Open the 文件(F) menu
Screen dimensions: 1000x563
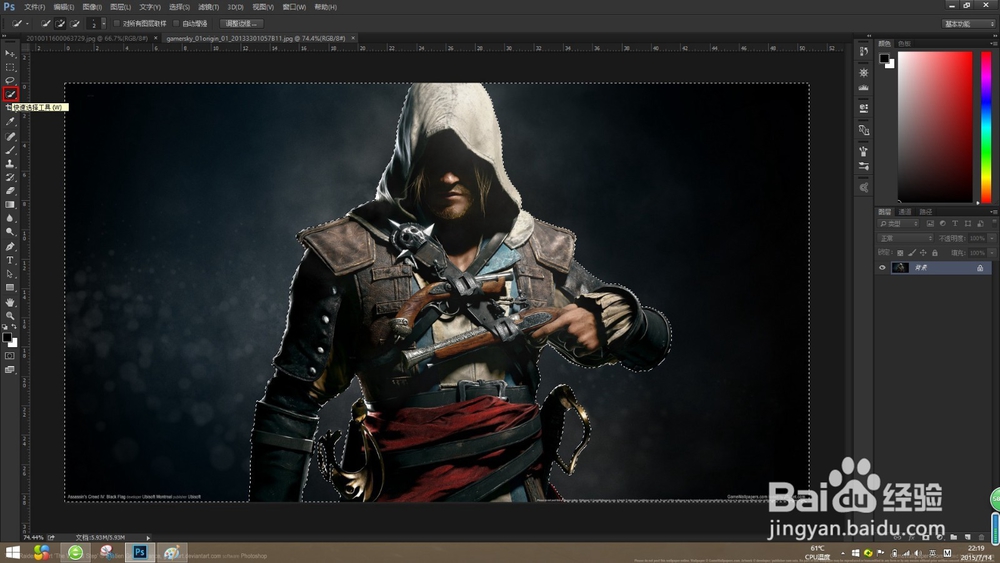click(34, 7)
